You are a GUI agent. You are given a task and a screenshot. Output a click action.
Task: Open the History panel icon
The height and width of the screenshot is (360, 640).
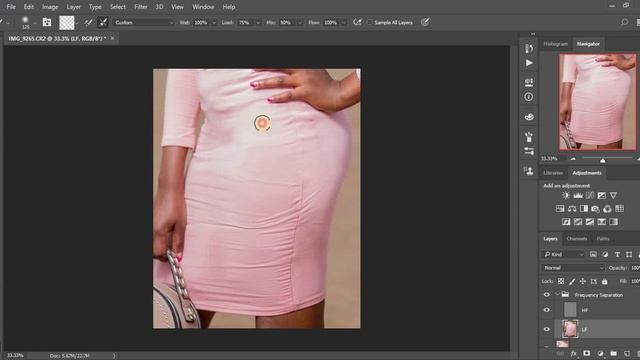(529, 48)
